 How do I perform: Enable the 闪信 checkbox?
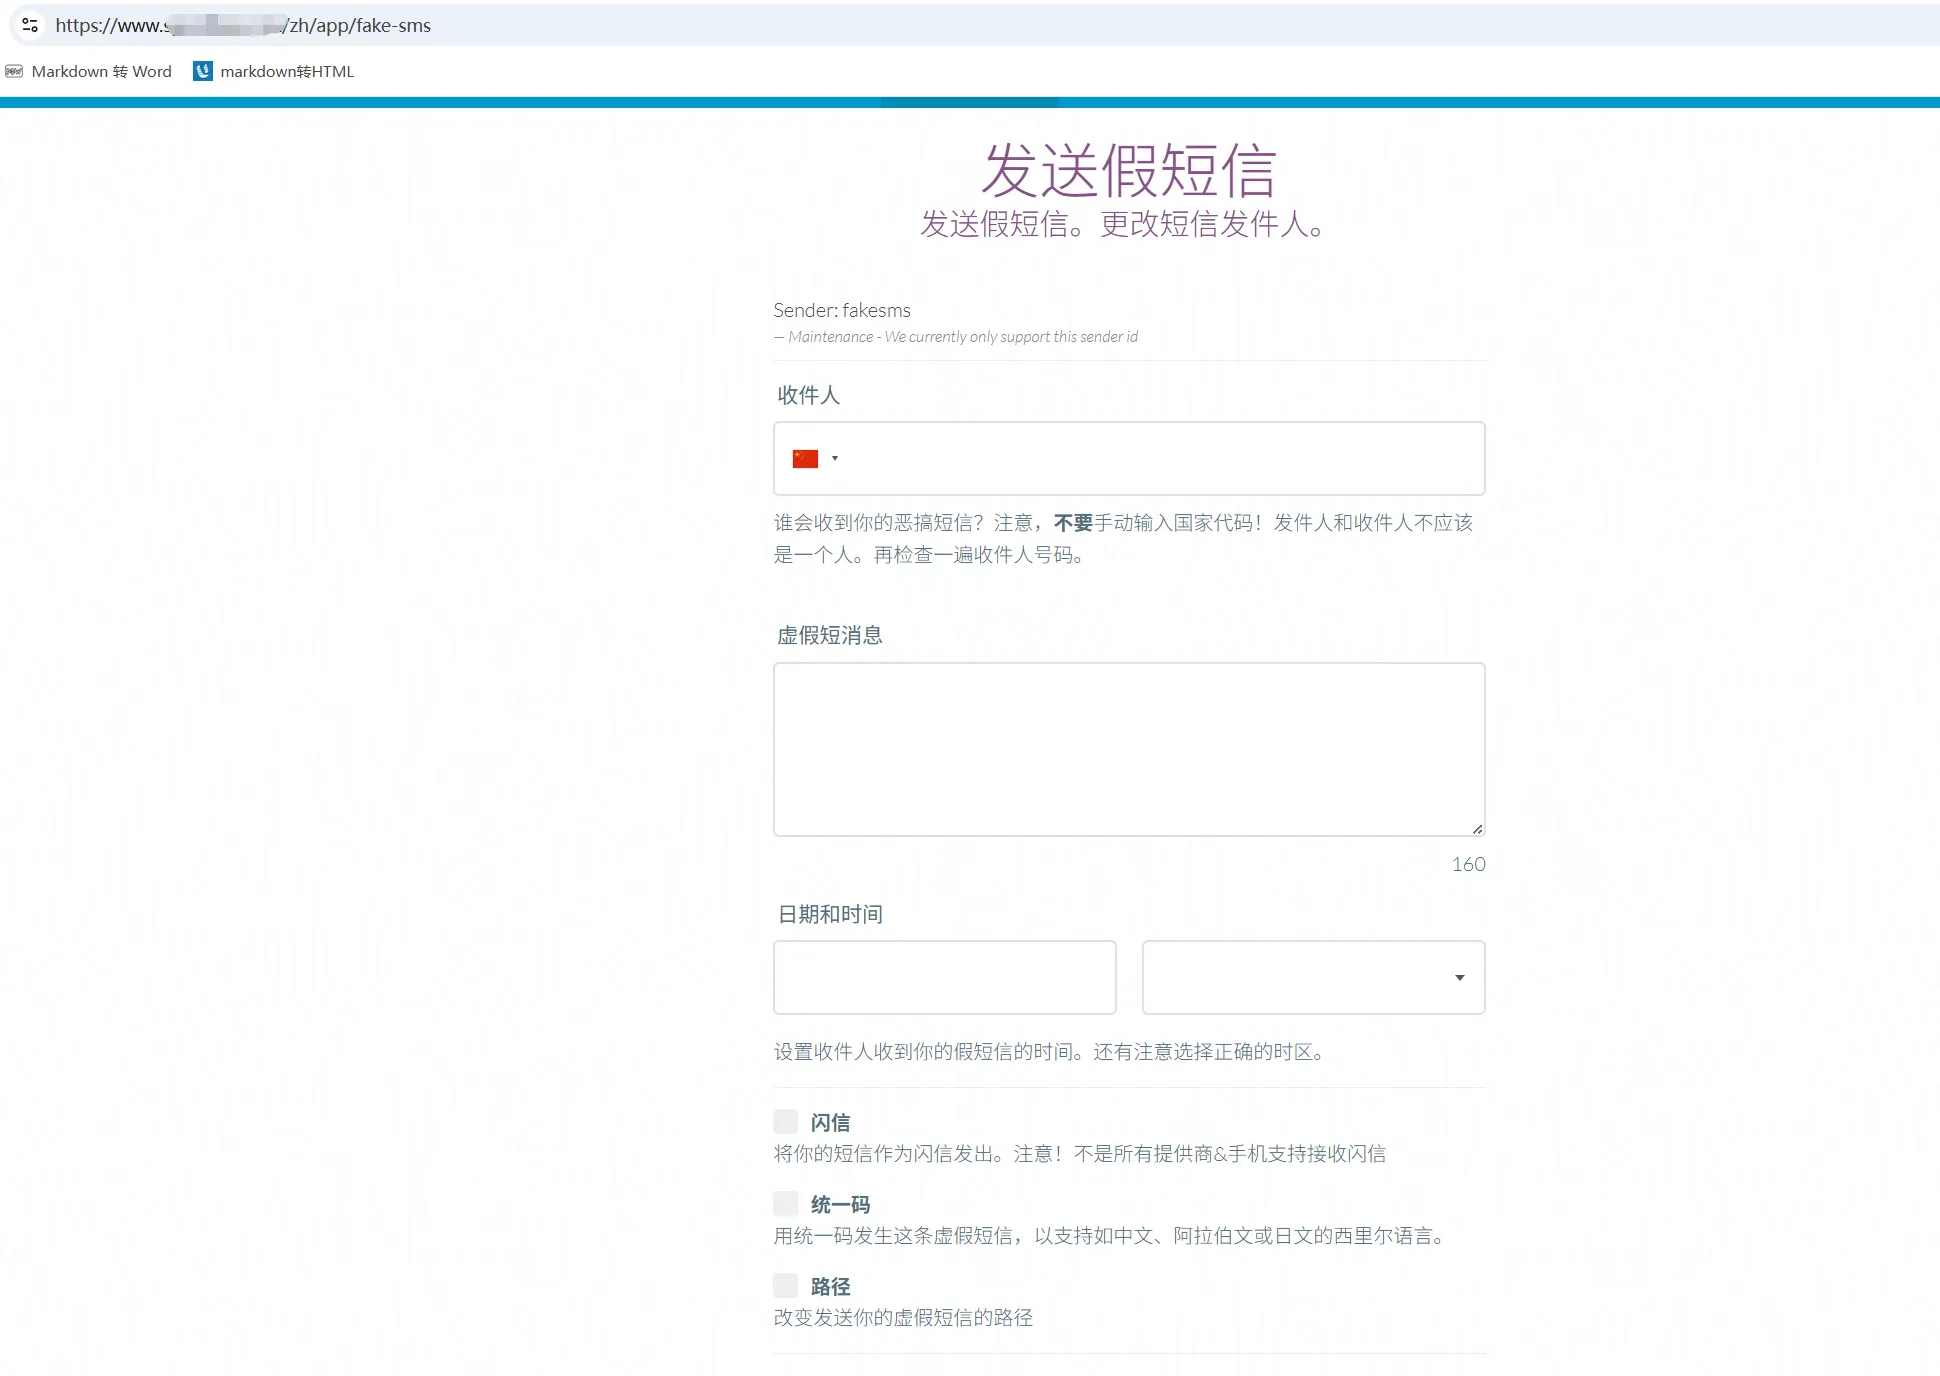point(784,1121)
